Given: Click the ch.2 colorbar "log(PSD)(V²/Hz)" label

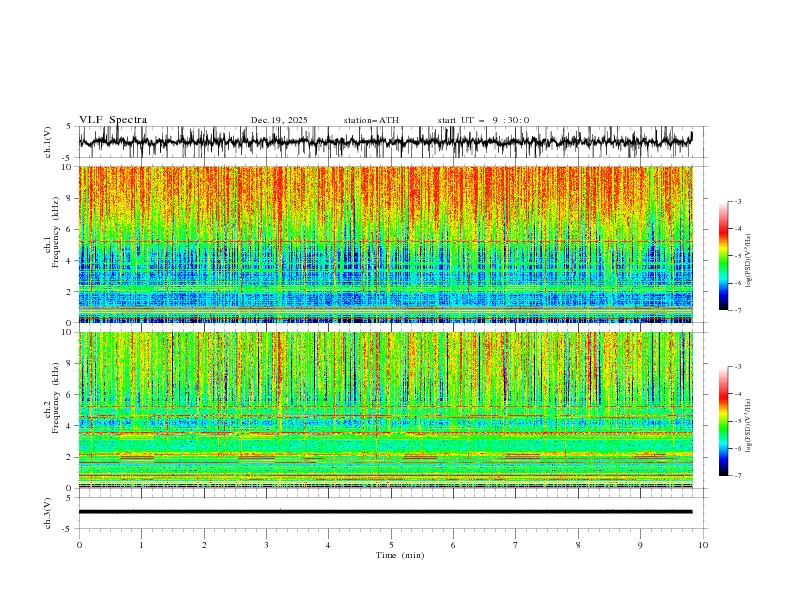Looking at the screenshot, I should tap(748, 425).
